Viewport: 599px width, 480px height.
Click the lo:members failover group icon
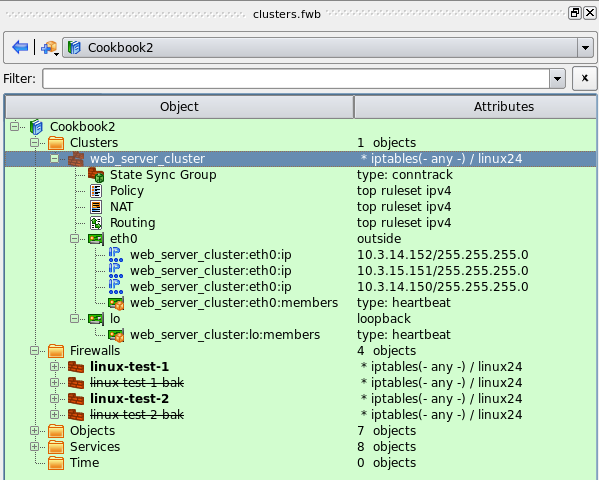[116, 336]
